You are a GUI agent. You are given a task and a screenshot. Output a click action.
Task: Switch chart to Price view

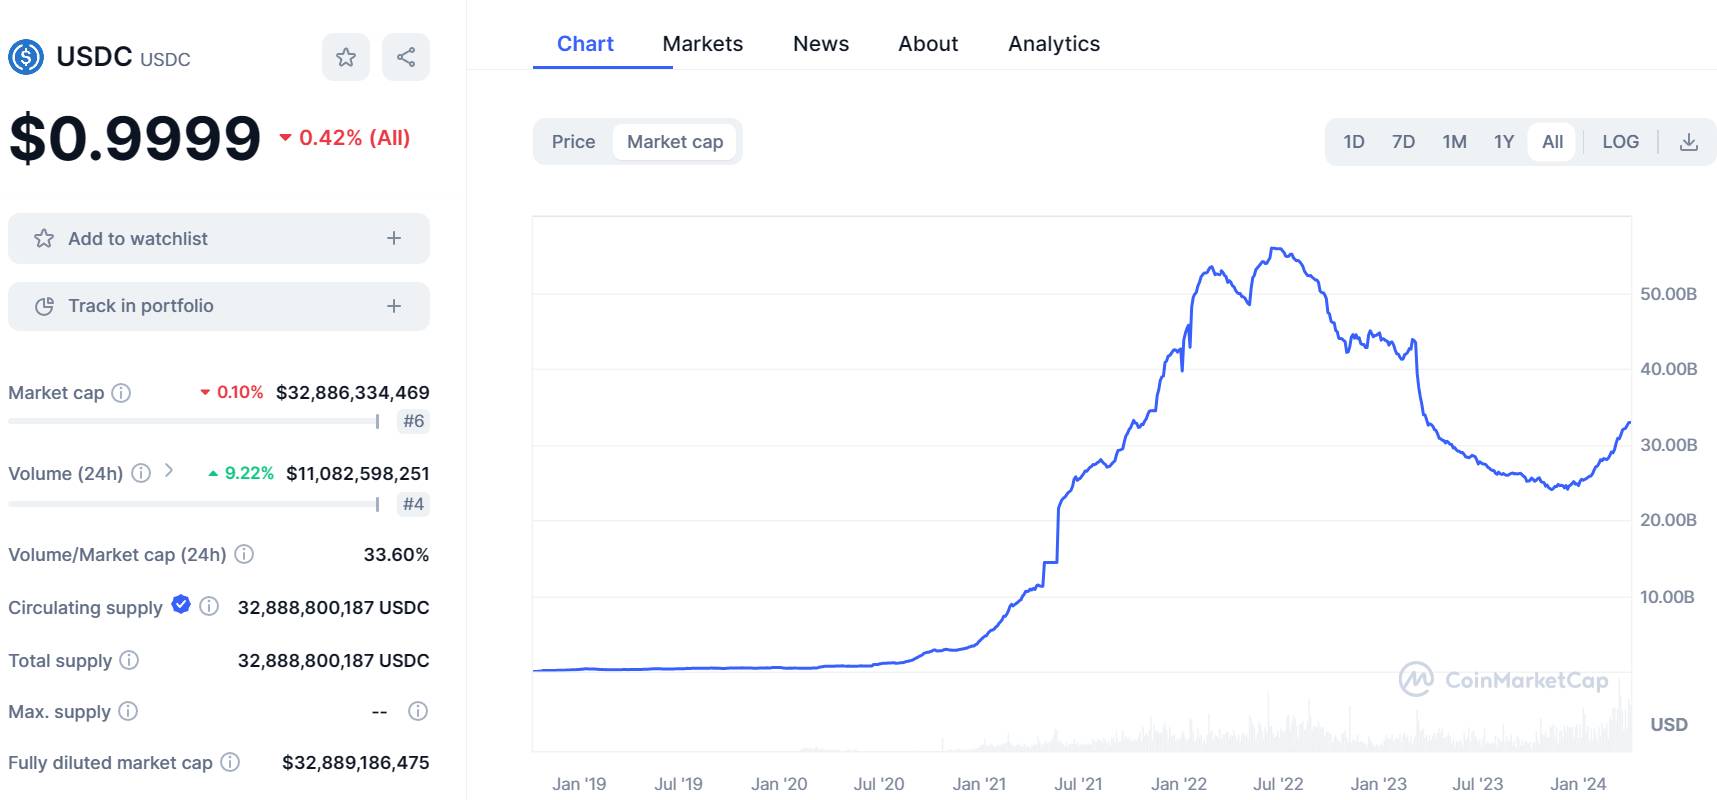pyautogui.click(x=573, y=142)
